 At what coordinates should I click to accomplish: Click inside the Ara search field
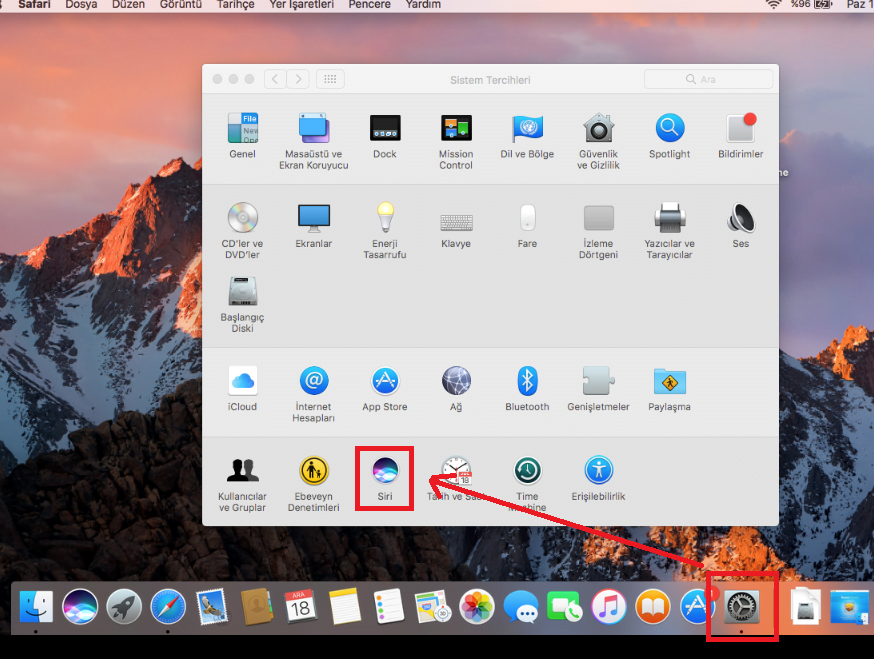(710, 78)
